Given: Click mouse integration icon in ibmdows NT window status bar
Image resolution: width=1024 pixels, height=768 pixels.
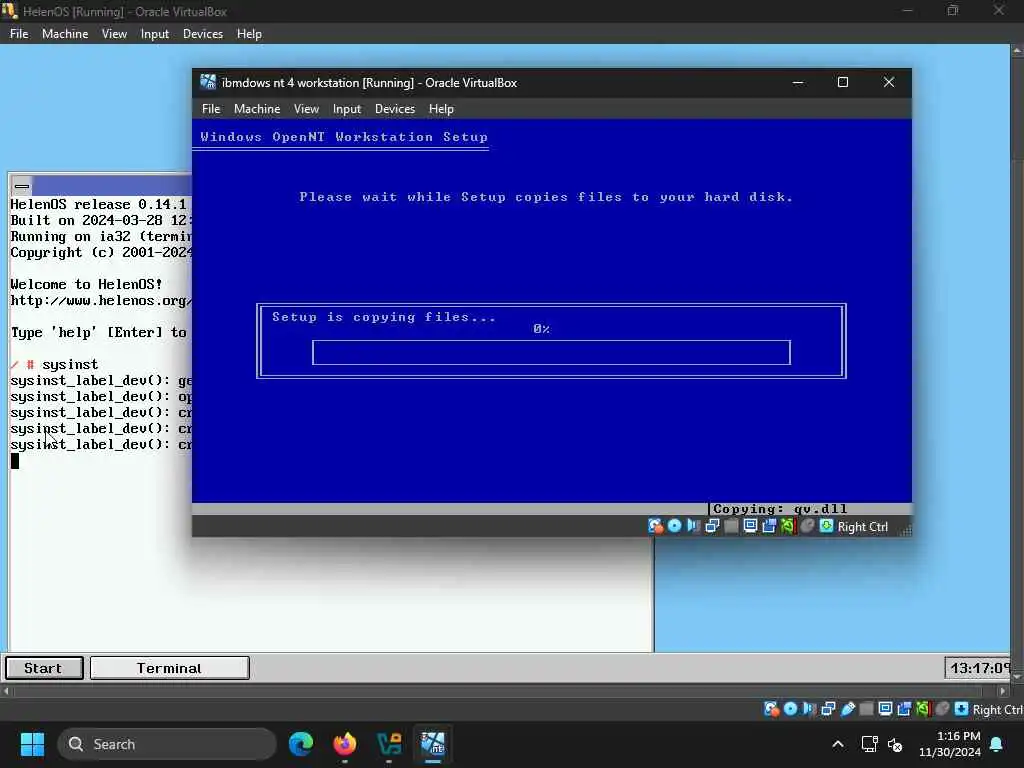Looking at the screenshot, I should [x=807, y=526].
